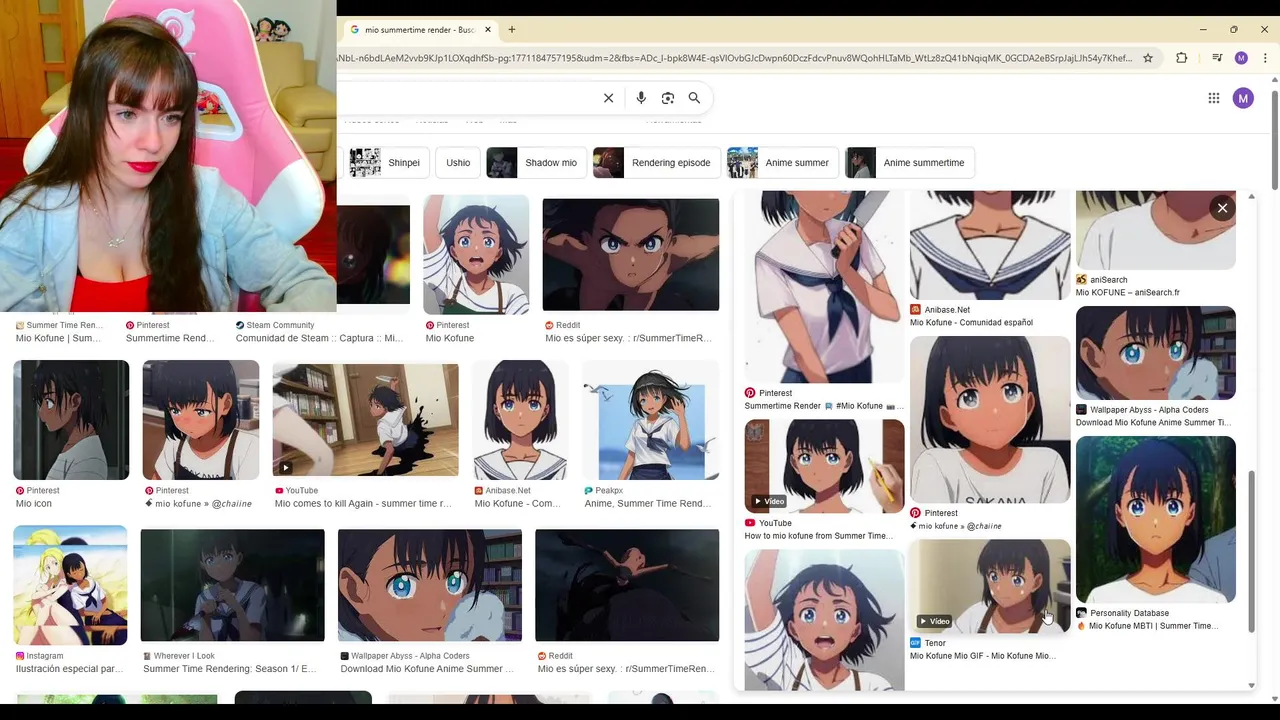Open a new browser tab
Screen dimensions: 1280x720
(x=512, y=30)
